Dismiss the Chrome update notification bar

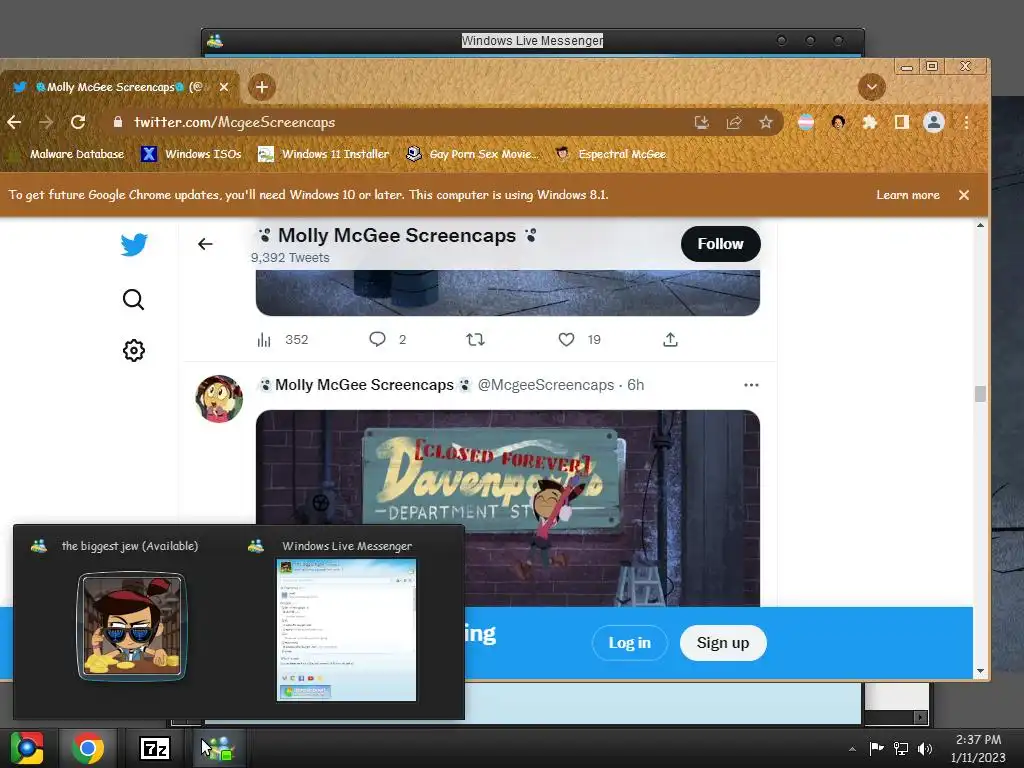[964, 195]
